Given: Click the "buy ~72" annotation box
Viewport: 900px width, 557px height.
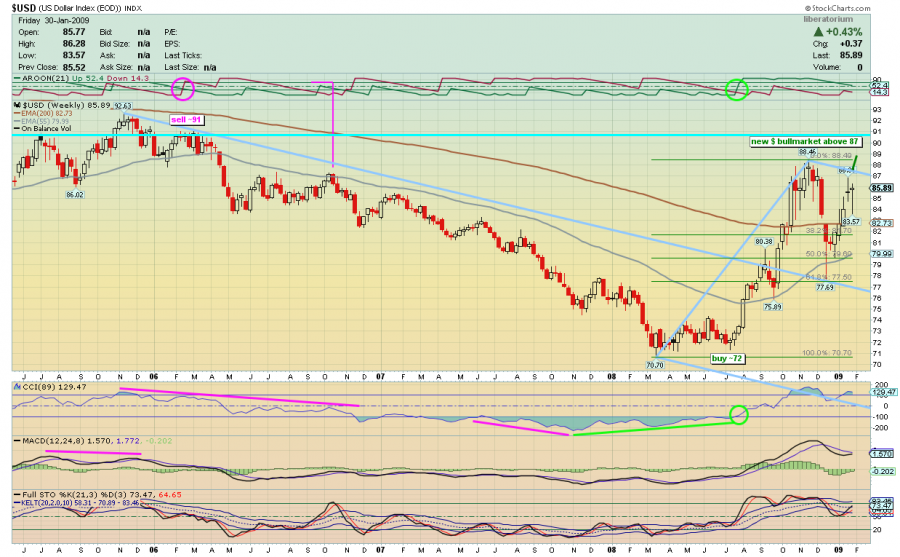Looking at the screenshot, I should point(727,358).
